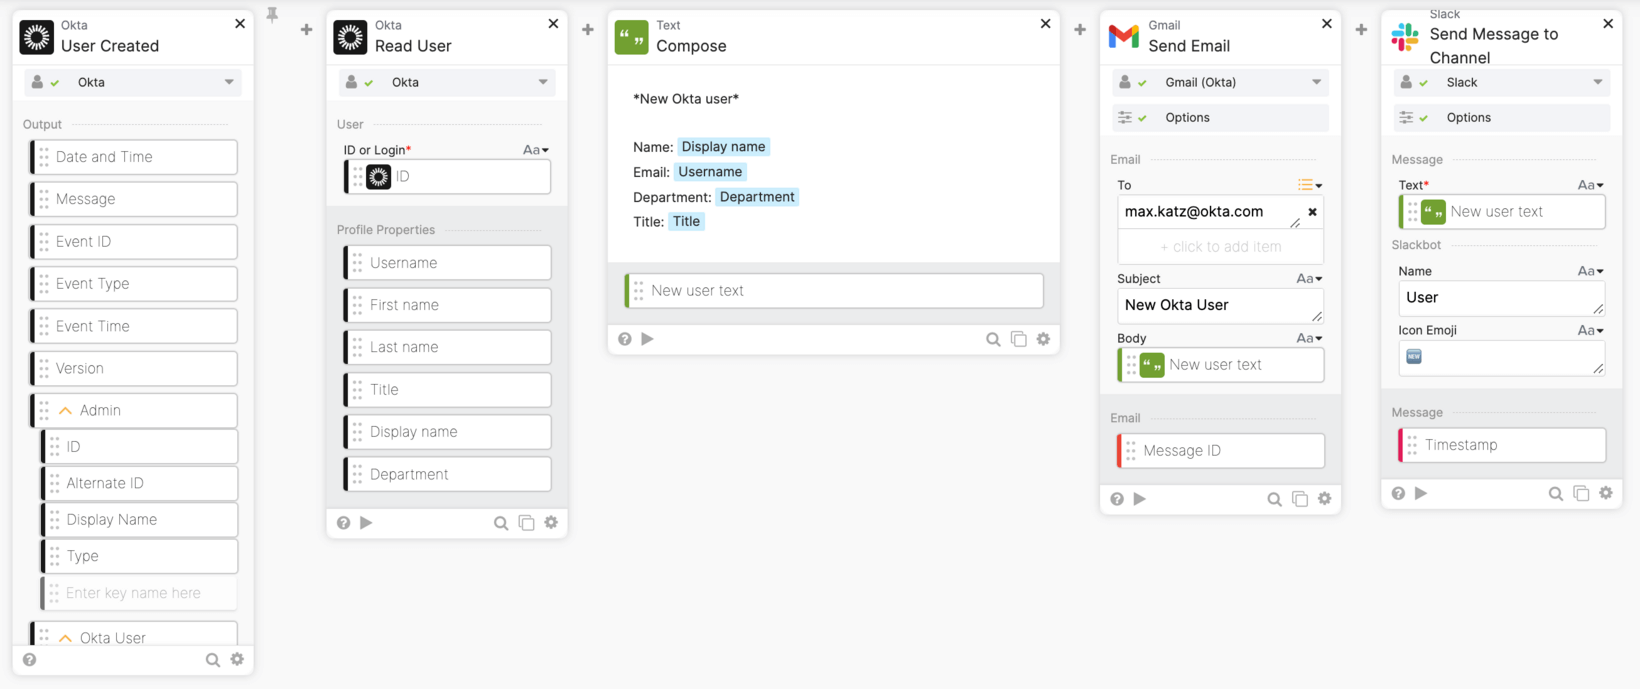Open settings gear on Gmail Send Email card
1640x689 pixels.
click(x=1325, y=499)
